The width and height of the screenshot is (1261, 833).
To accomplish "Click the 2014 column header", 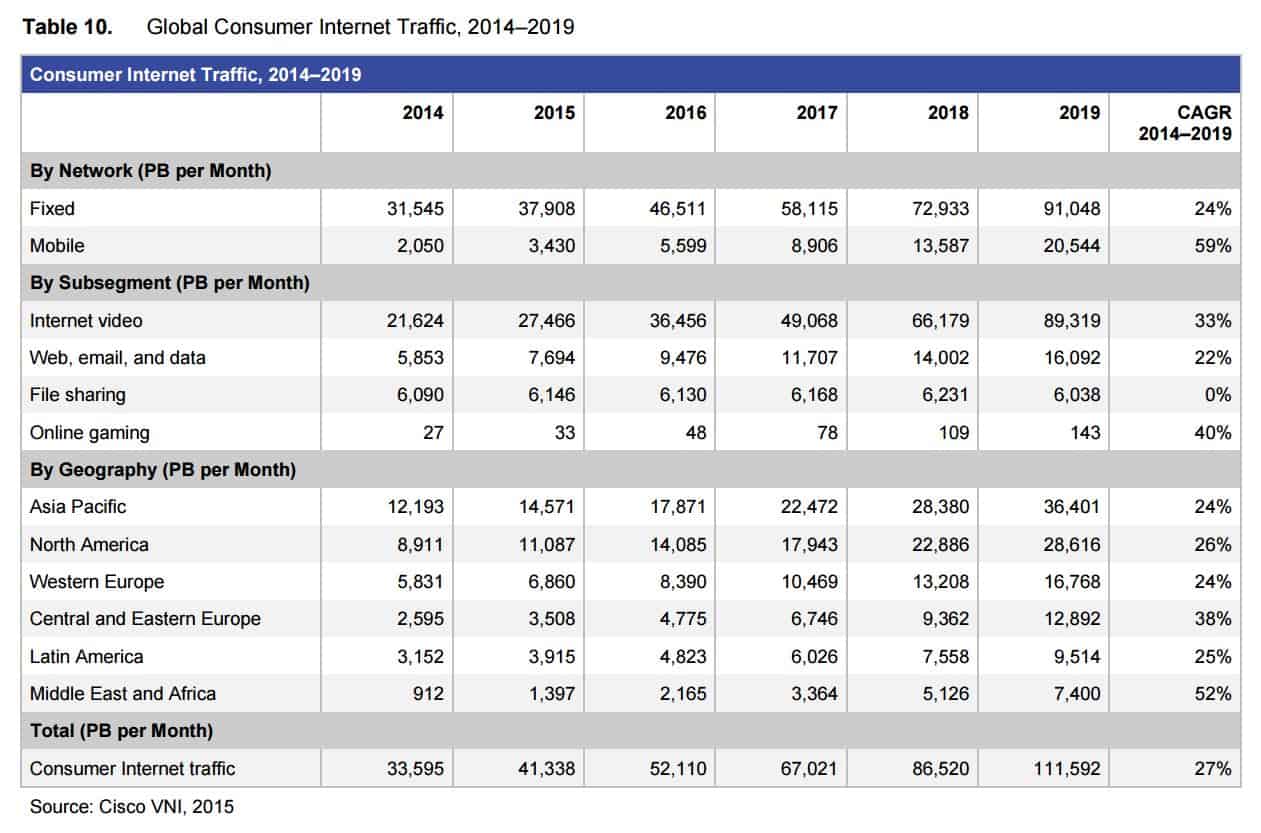I will pyautogui.click(x=422, y=113).
